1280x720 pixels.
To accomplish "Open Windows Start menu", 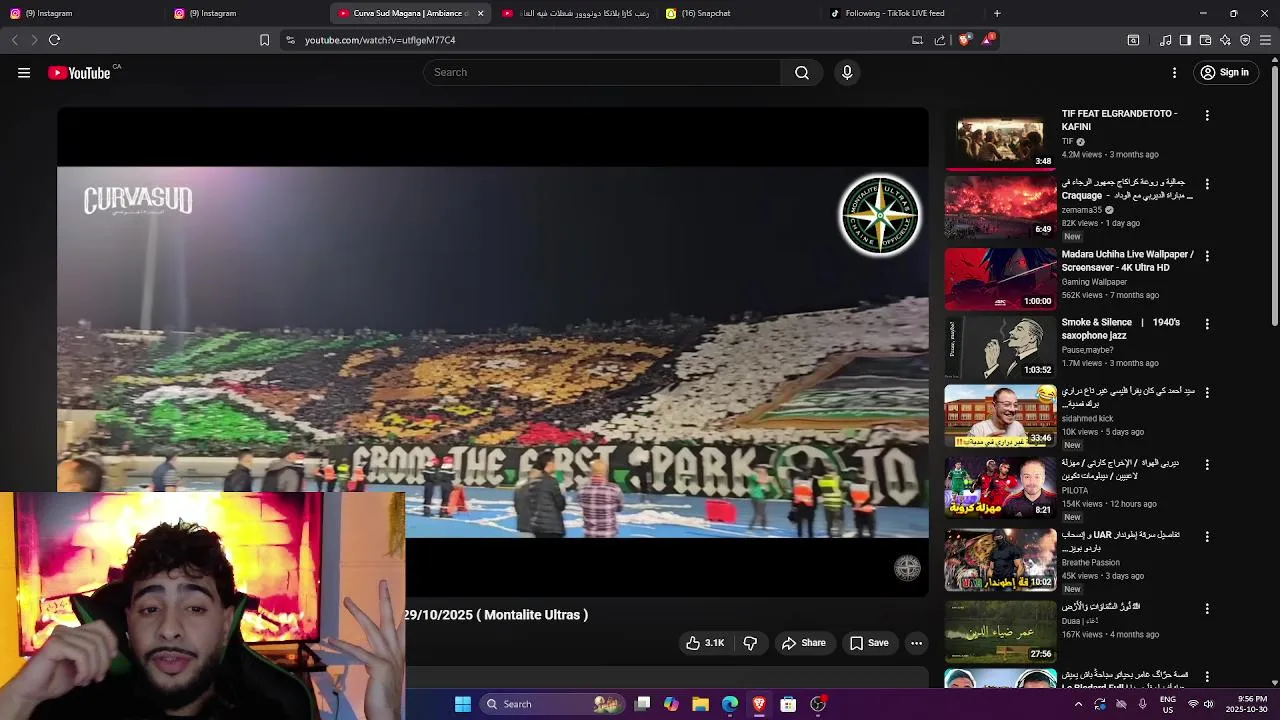I will (x=463, y=704).
